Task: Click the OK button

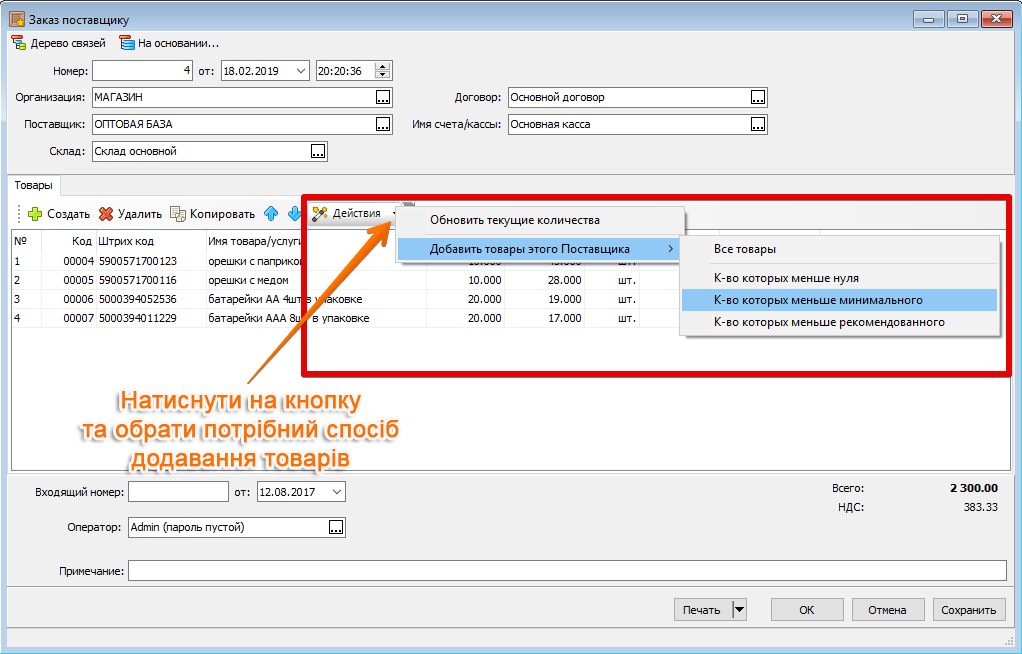Action: [x=807, y=610]
